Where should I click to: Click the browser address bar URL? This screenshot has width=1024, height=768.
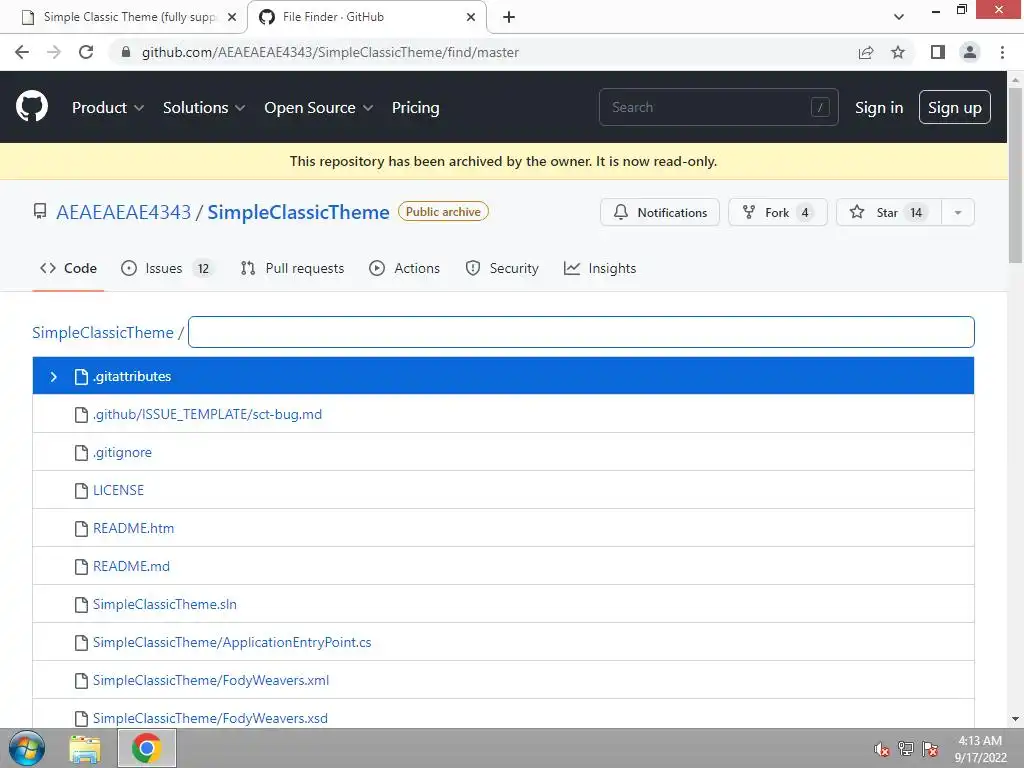click(330, 52)
